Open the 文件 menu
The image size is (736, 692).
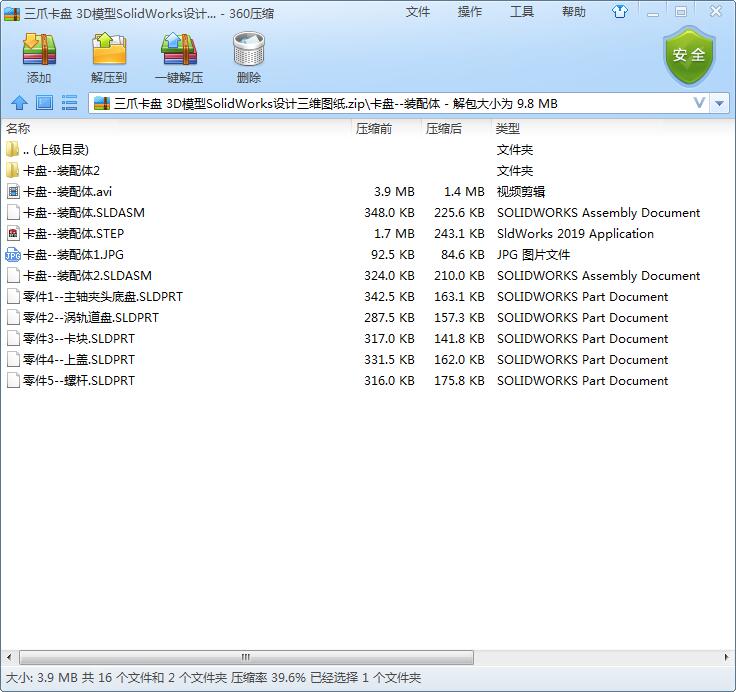pos(417,12)
